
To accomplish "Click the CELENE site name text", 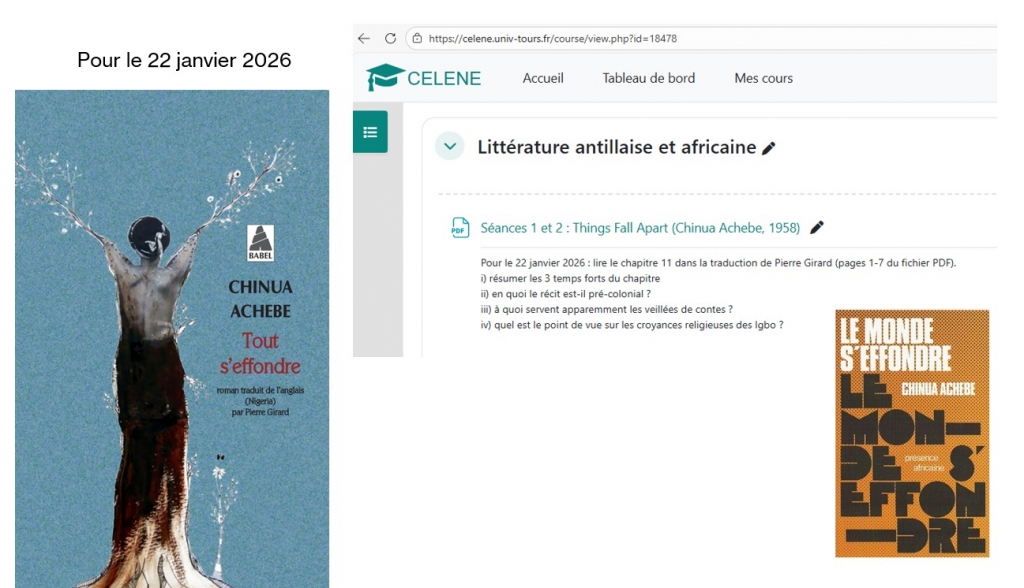I will (444, 78).
